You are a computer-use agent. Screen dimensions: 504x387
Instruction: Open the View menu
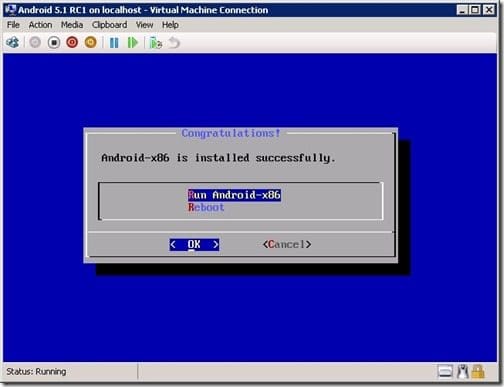coord(144,25)
